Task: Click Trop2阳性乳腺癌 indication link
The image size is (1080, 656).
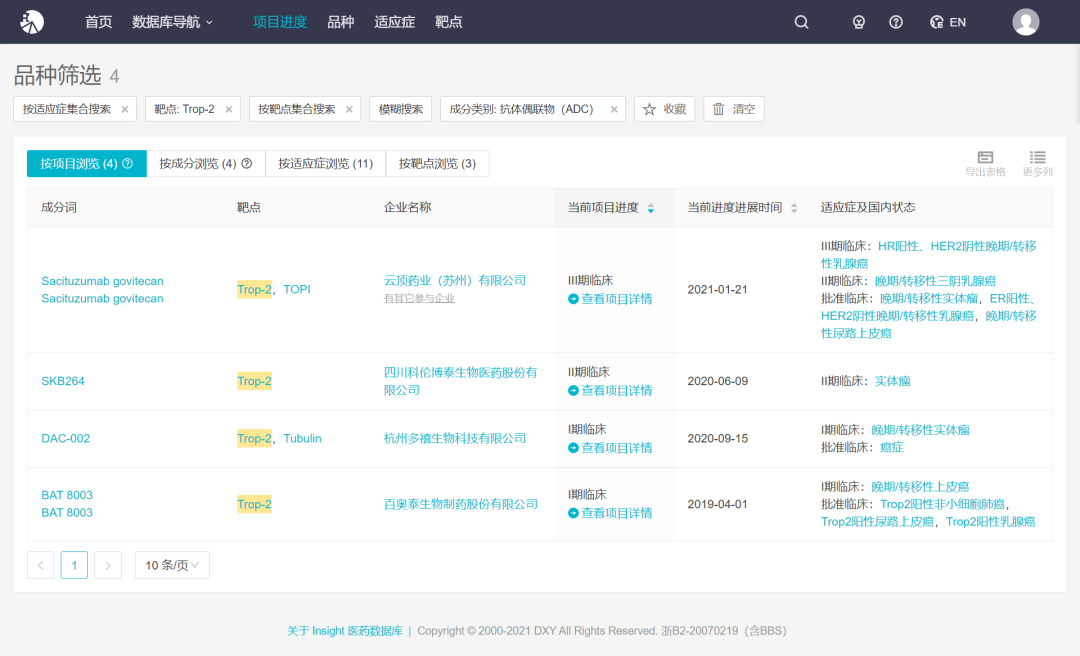Action: tap(990, 522)
